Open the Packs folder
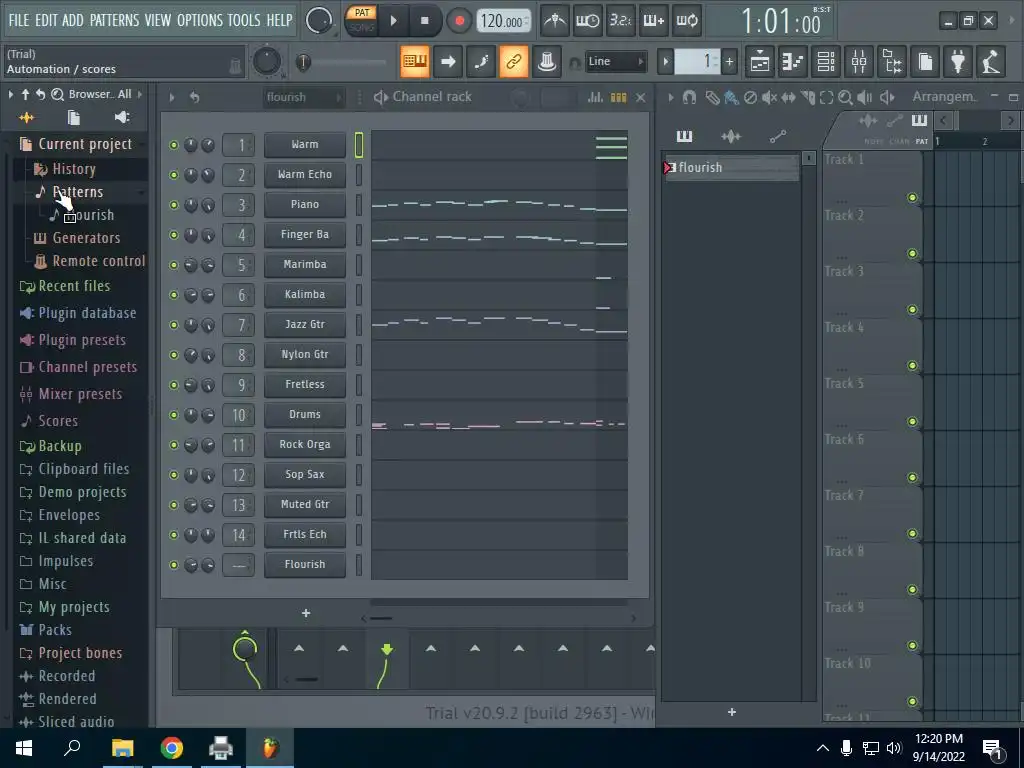The image size is (1024, 768). coord(54,630)
